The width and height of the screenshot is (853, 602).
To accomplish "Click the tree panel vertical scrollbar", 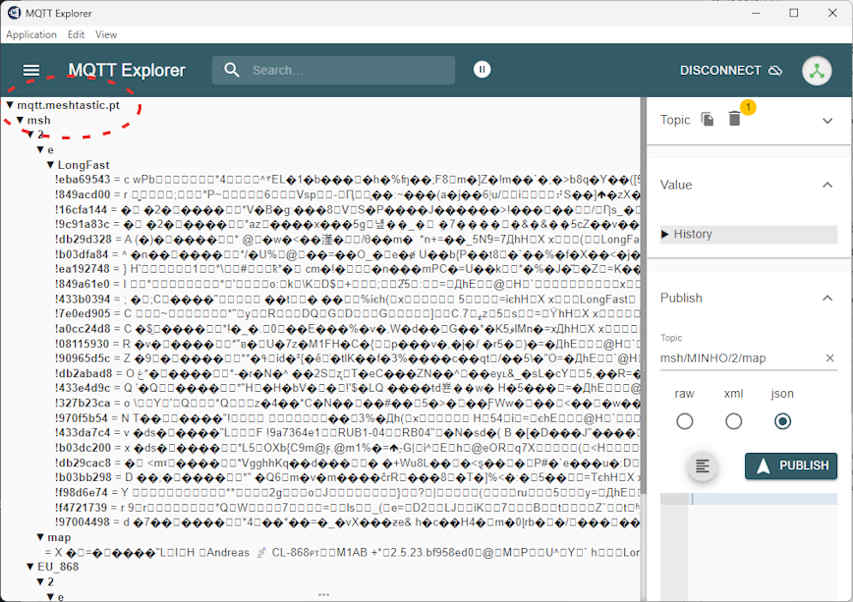I will (644, 296).
